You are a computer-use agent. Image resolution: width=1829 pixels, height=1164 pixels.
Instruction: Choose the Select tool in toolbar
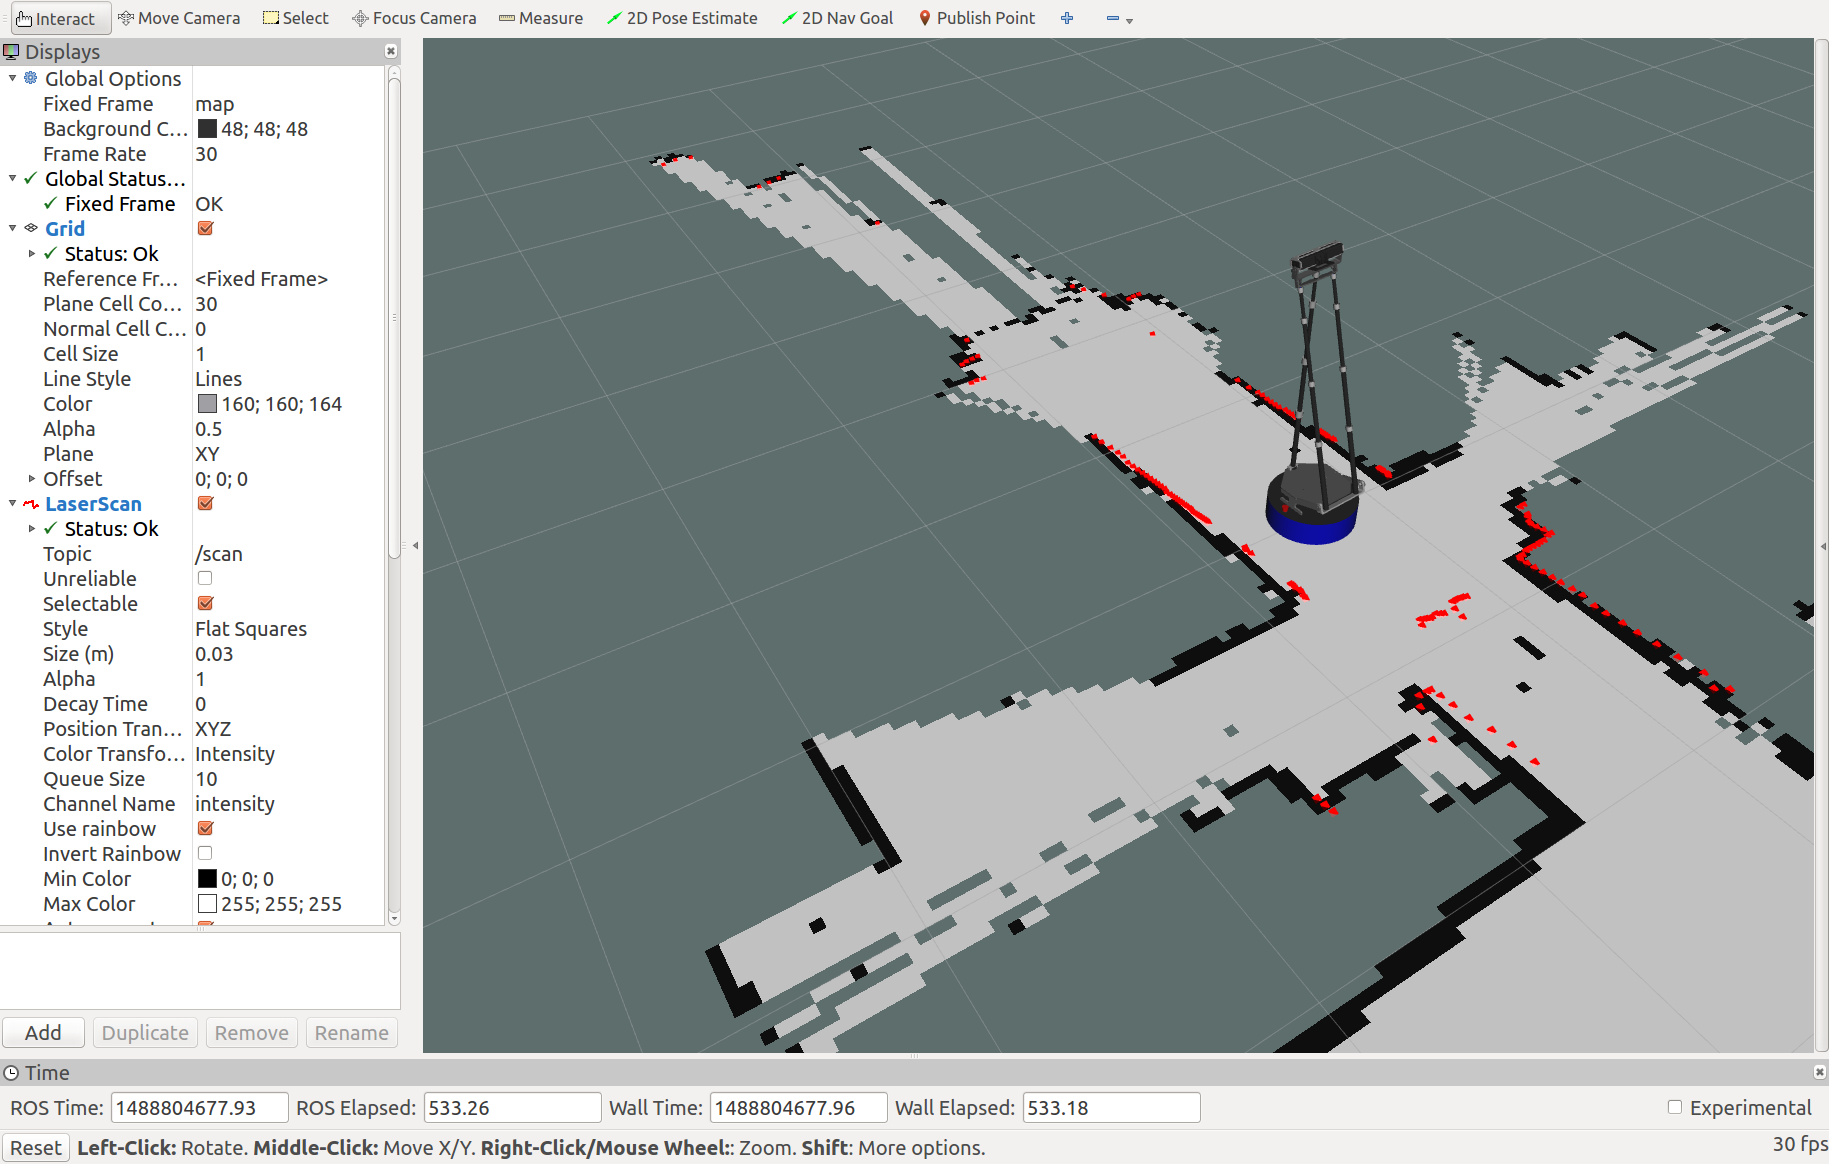pos(296,18)
